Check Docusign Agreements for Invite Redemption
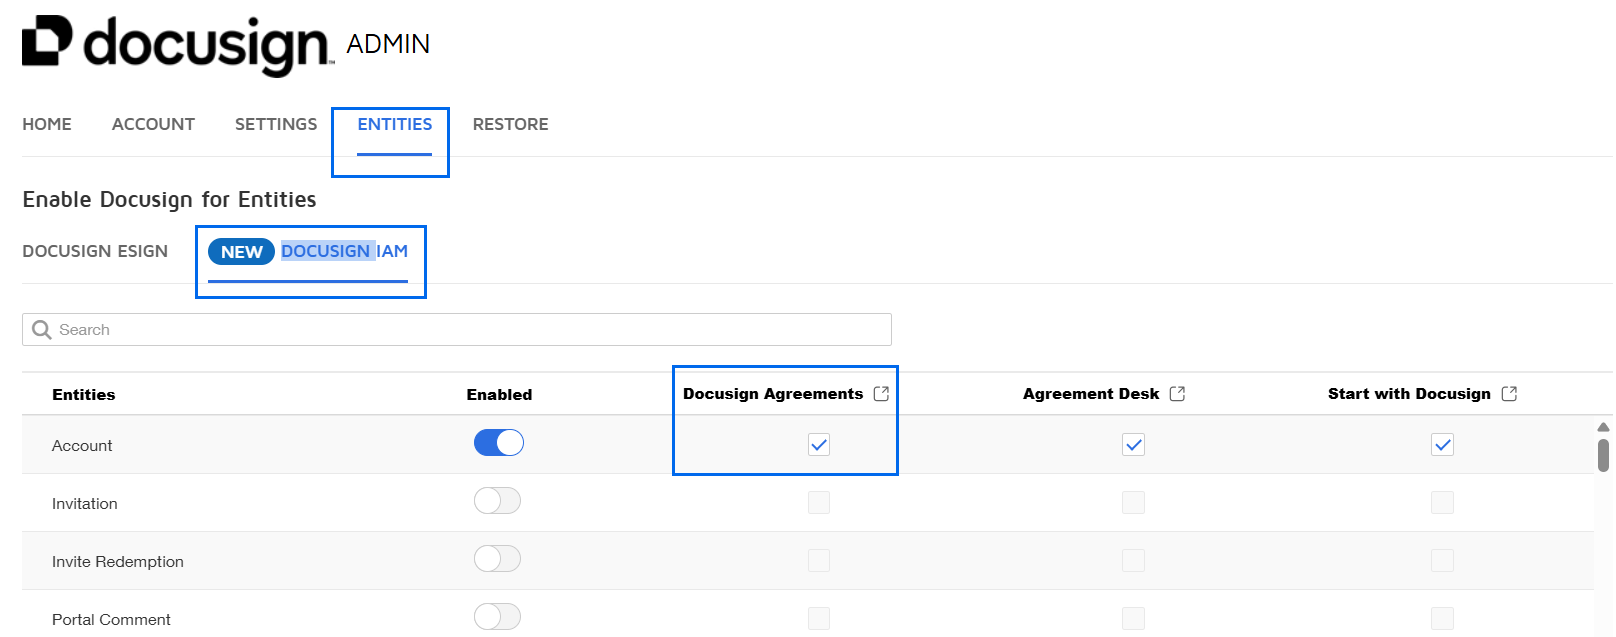Screen dimensions: 1616x637 819,560
